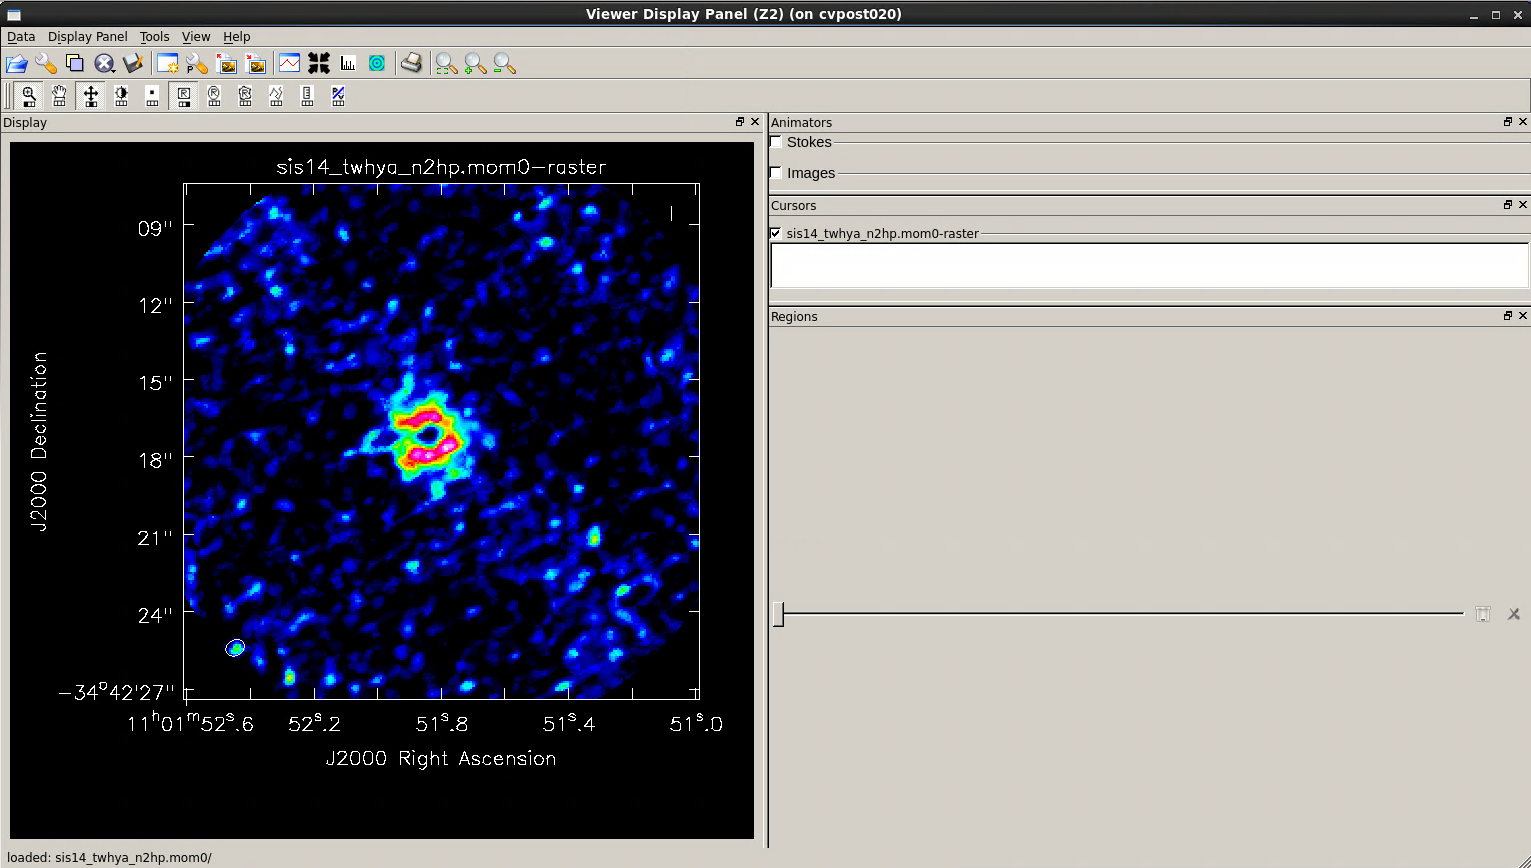Screen dimensions: 1531x868
Task: Print the display with printer icon
Action: click(x=411, y=64)
